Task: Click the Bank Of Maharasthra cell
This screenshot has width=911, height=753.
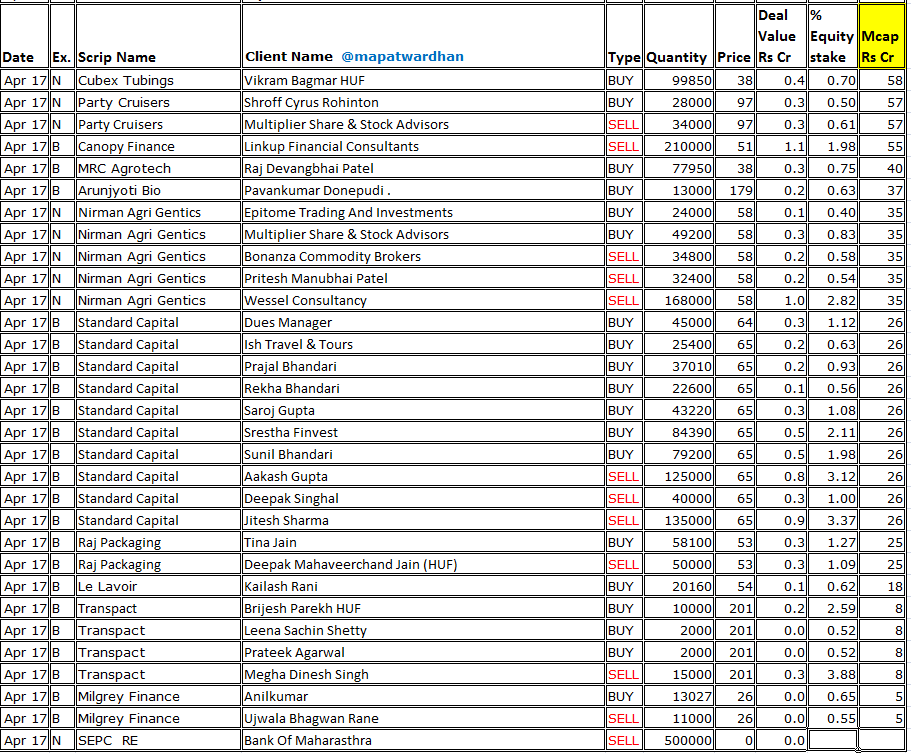Action: [x=423, y=741]
